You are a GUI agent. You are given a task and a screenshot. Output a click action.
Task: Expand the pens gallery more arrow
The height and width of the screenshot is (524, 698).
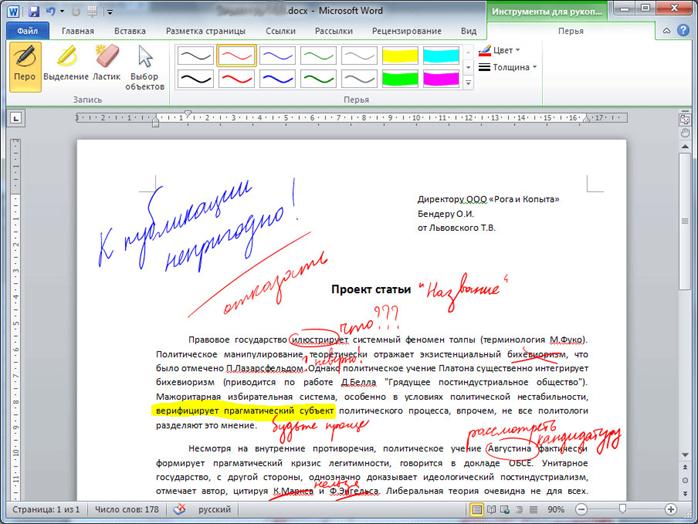[x=468, y=83]
